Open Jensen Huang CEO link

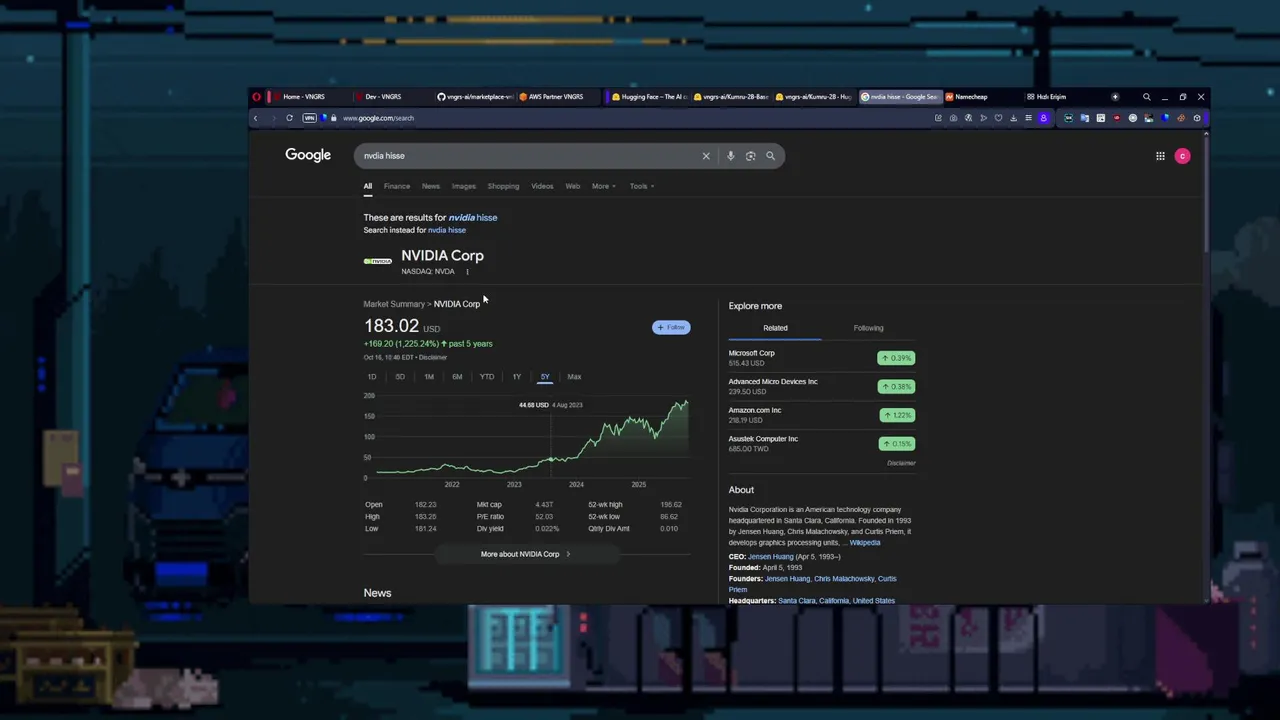770,557
